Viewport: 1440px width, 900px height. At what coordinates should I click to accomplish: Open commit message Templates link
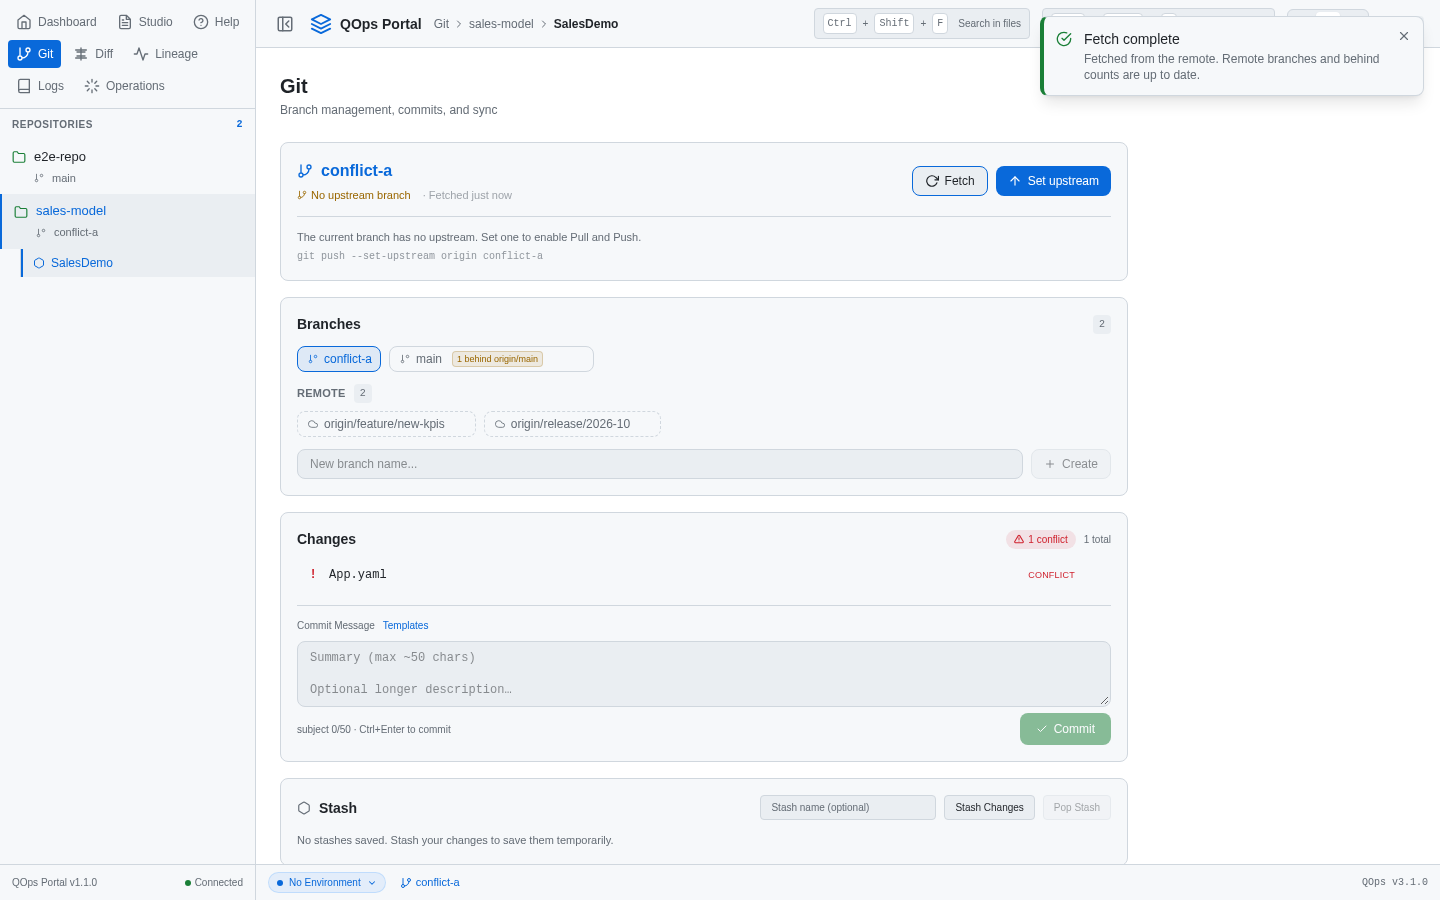coord(405,626)
